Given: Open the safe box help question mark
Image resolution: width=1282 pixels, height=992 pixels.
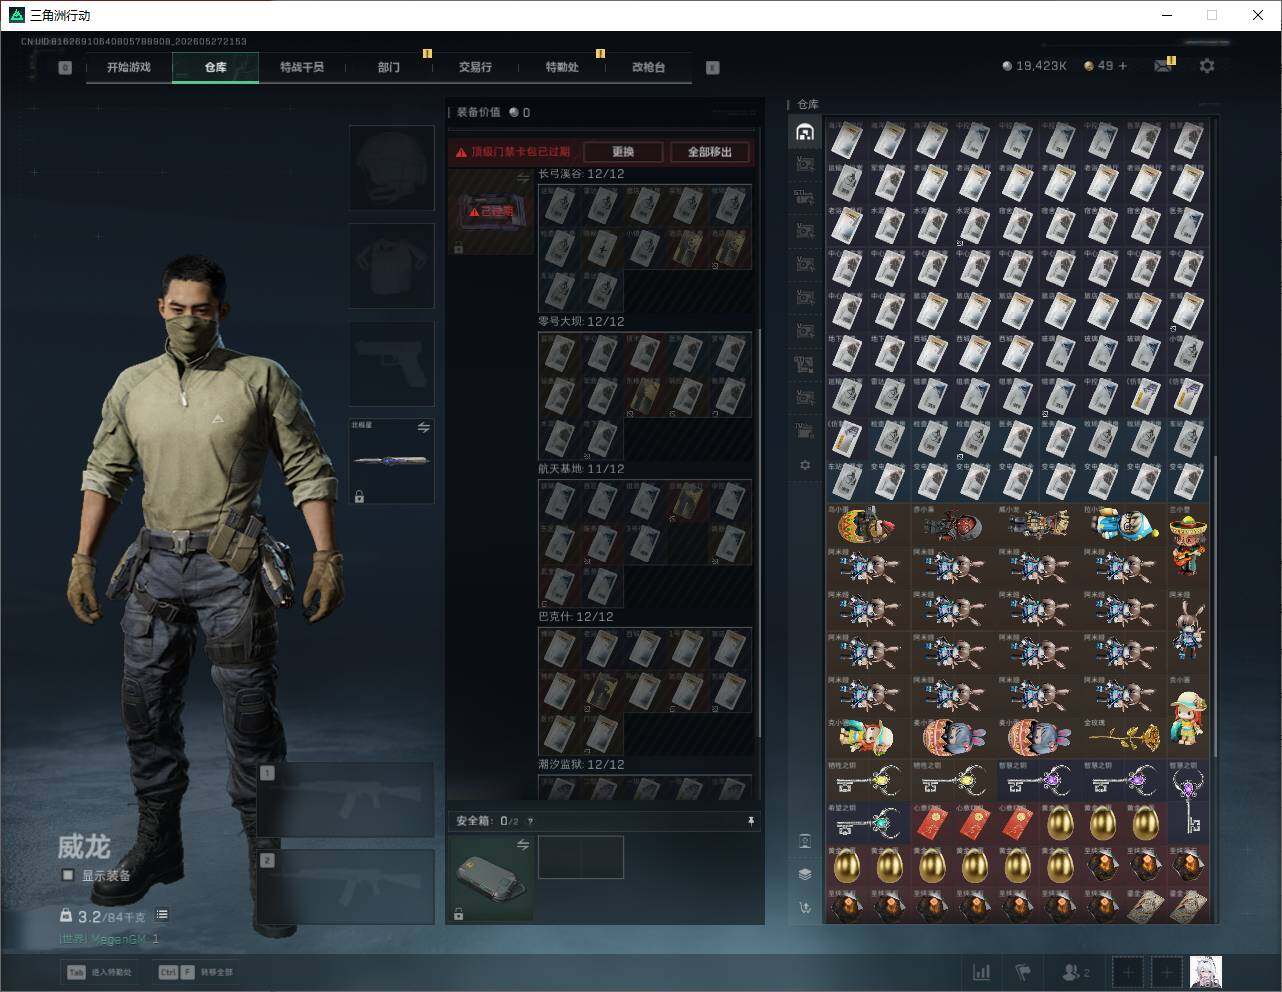Looking at the screenshot, I should click(x=530, y=821).
